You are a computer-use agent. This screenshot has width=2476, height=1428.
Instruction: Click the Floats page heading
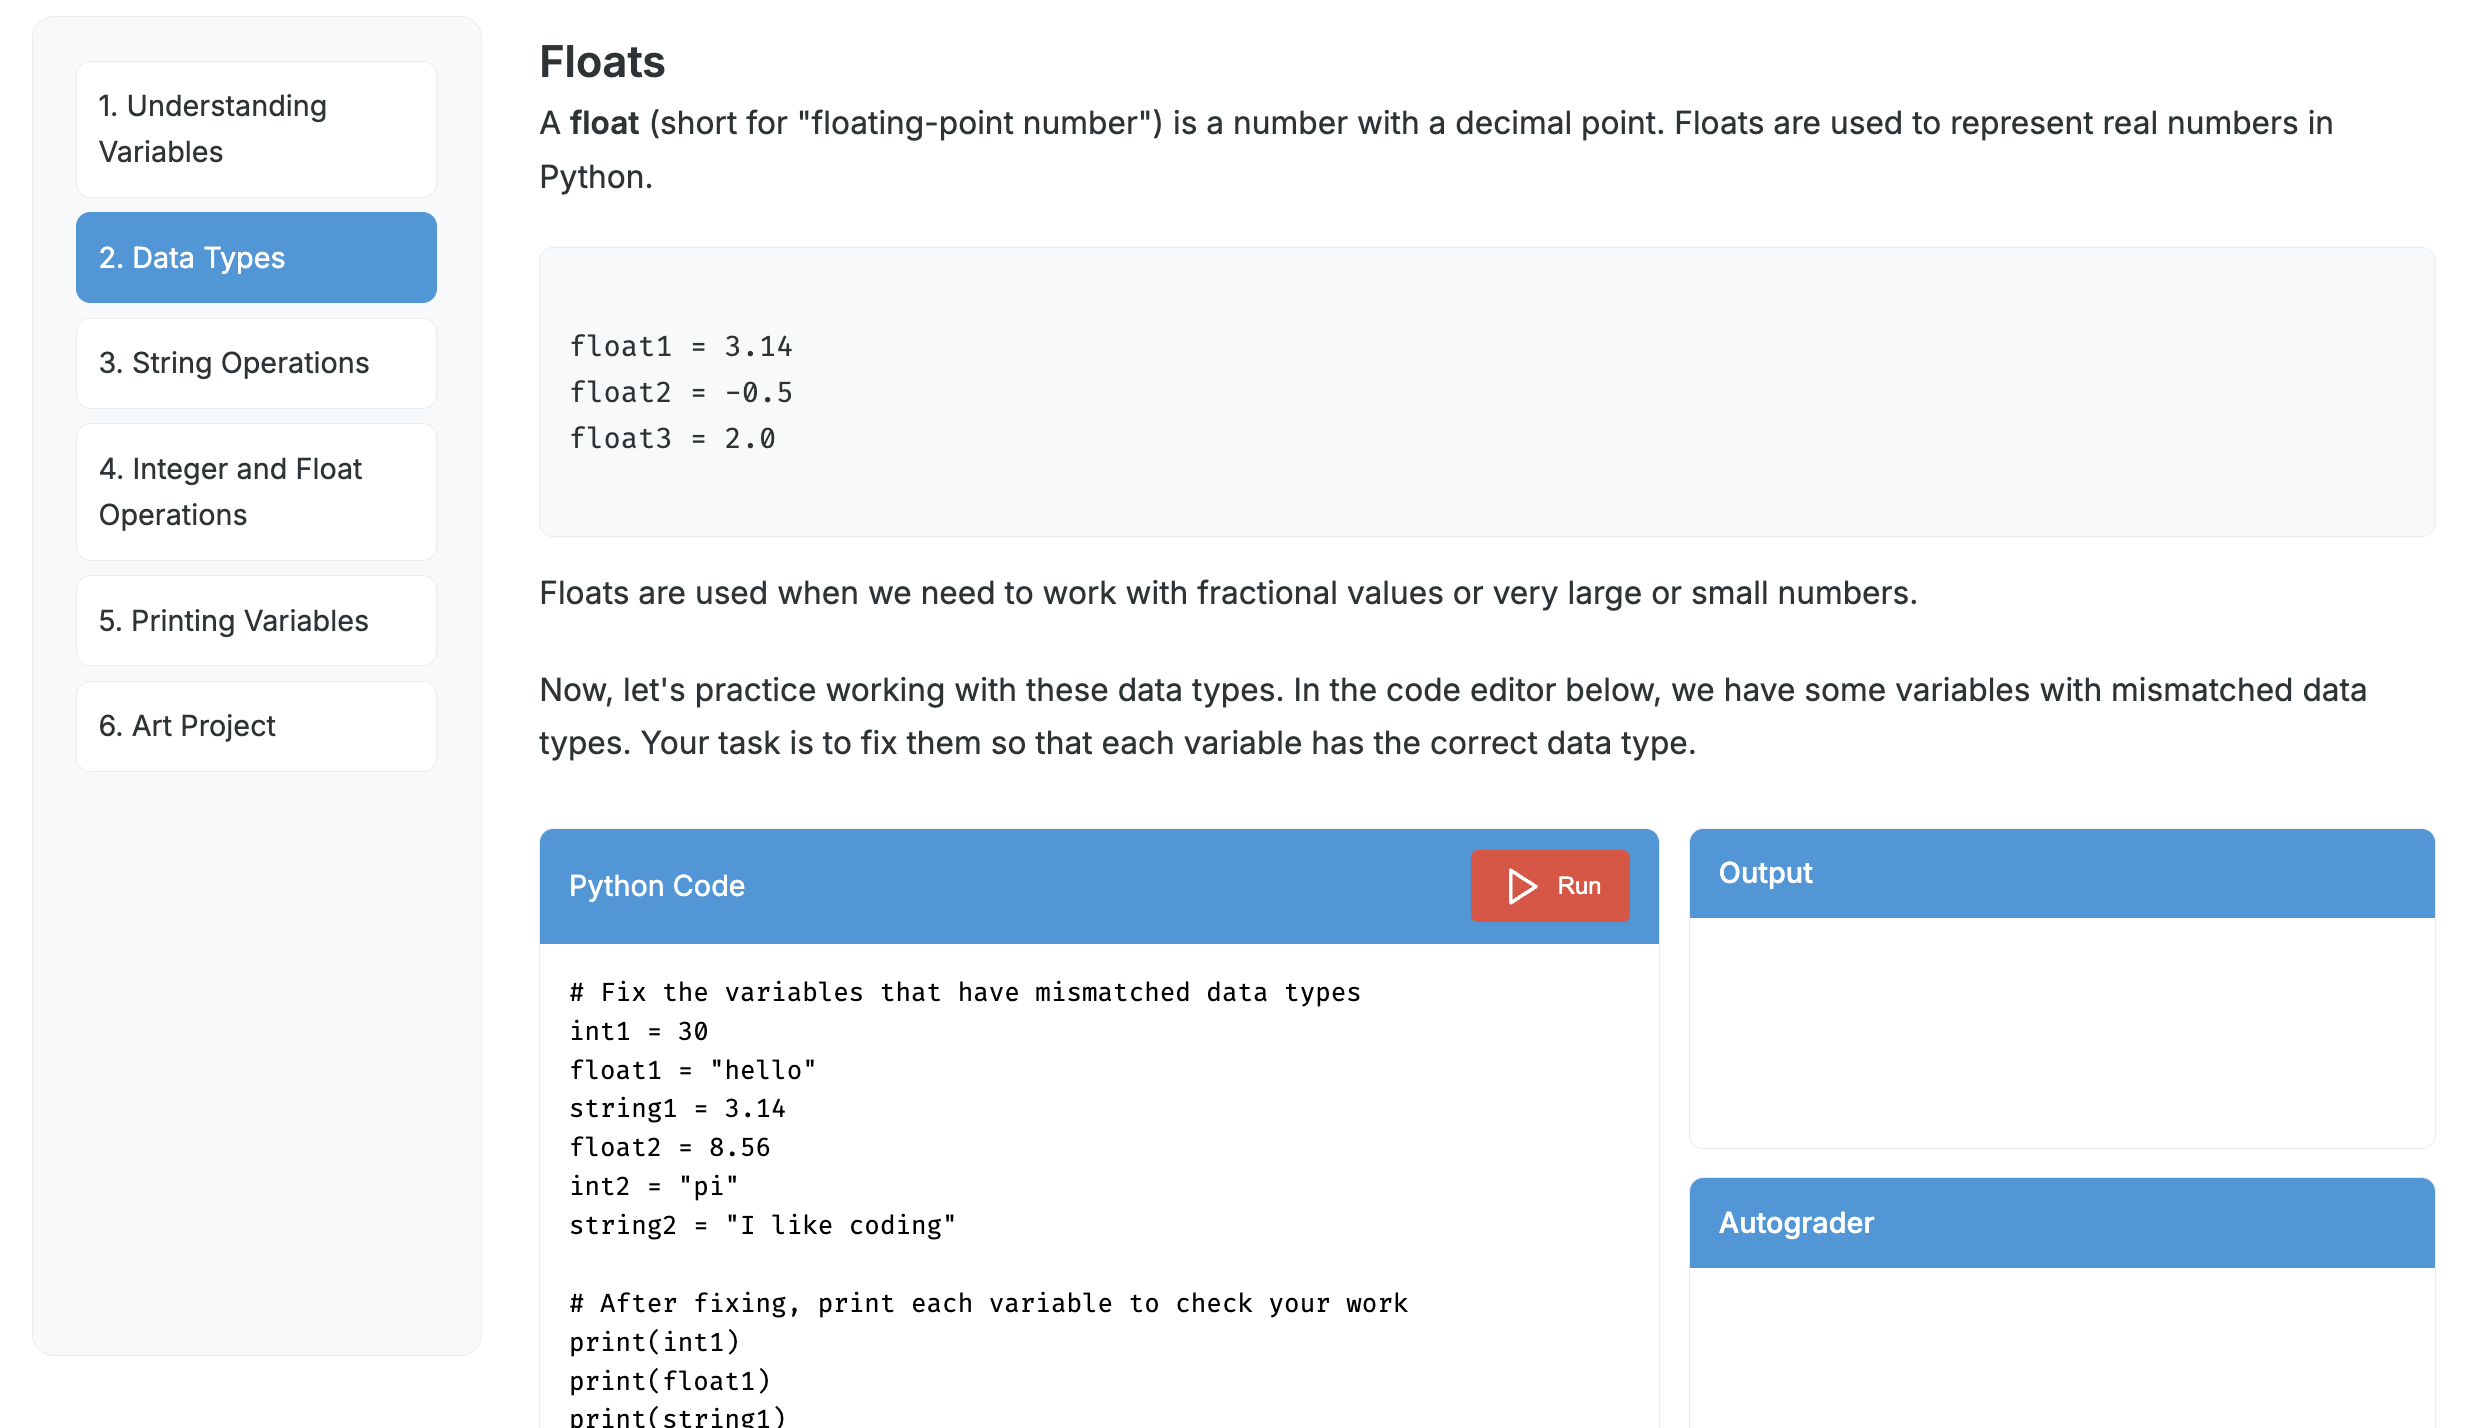[x=602, y=61]
